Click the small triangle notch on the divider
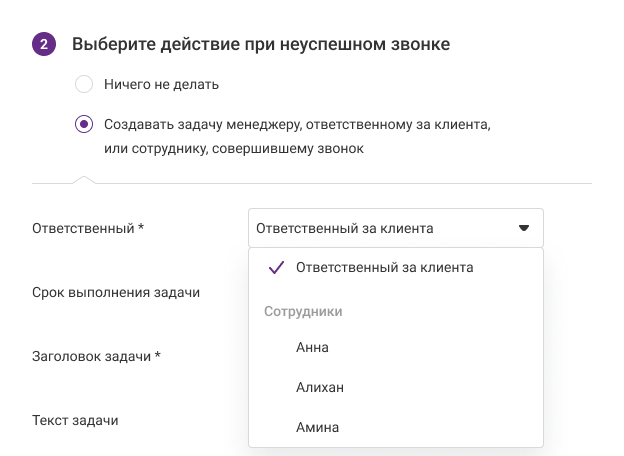Viewport: 624px width, 456px height. click(85, 180)
